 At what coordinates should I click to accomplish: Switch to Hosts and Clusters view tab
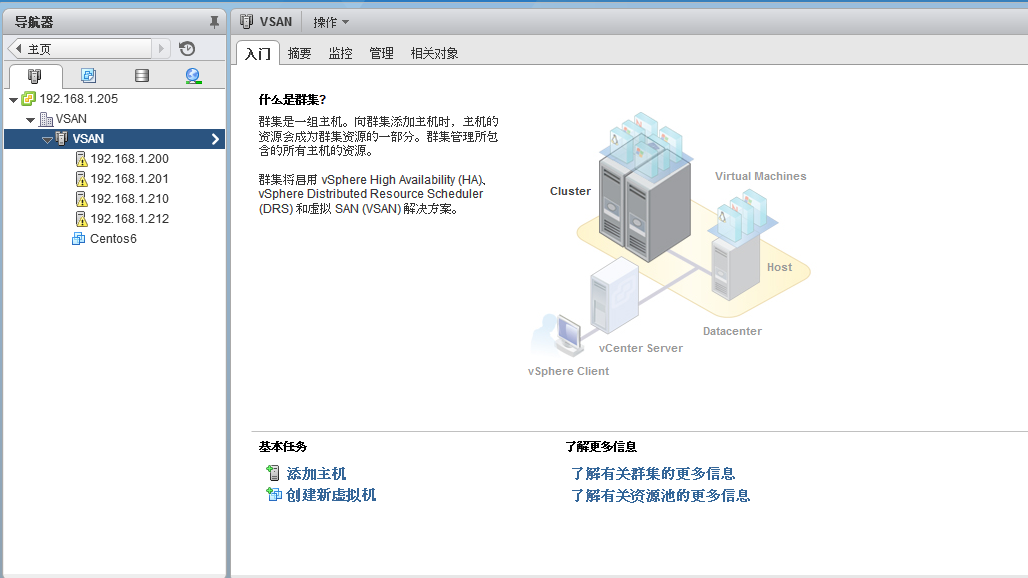tap(35, 76)
